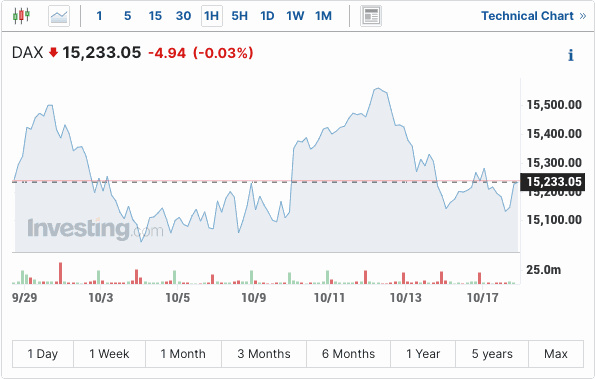Choose the 6 Months range
This screenshot has width=595, height=379.
click(x=348, y=354)
